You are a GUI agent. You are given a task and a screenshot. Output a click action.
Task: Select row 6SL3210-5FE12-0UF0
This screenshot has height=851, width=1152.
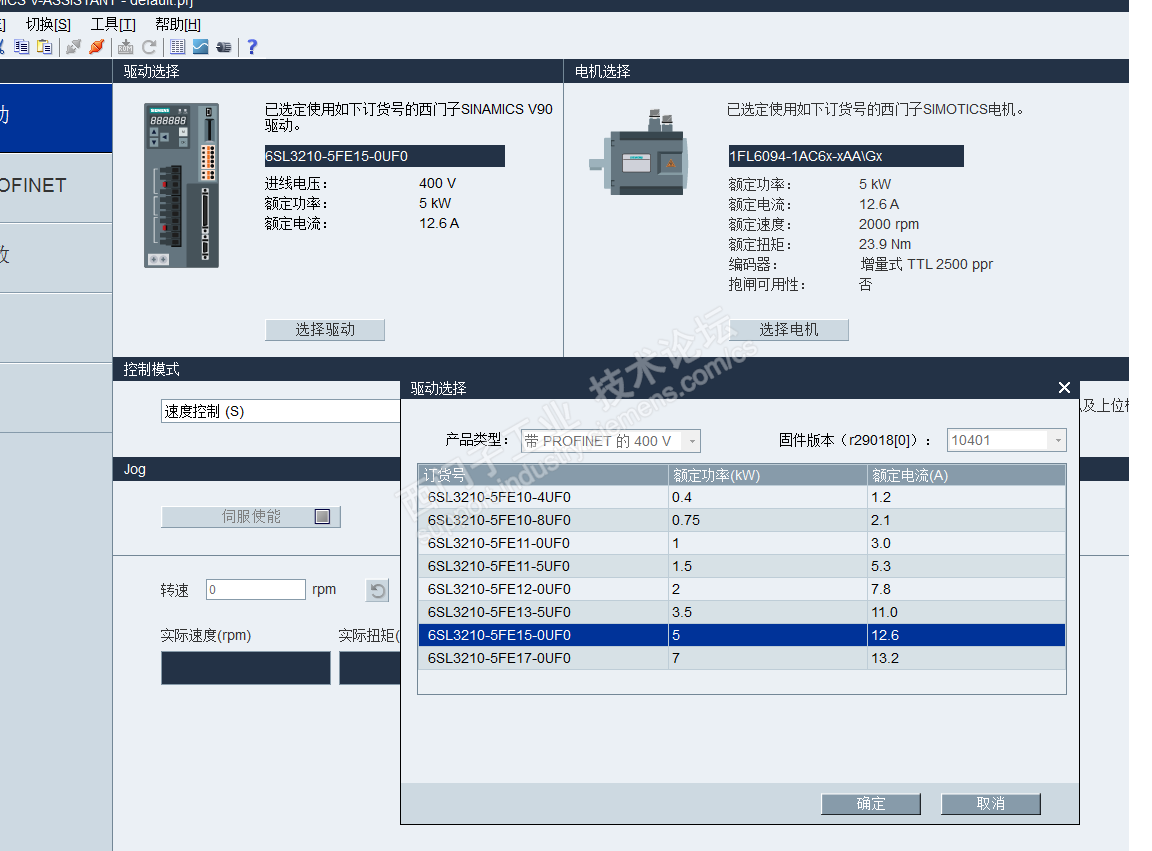tap(742, 589)
